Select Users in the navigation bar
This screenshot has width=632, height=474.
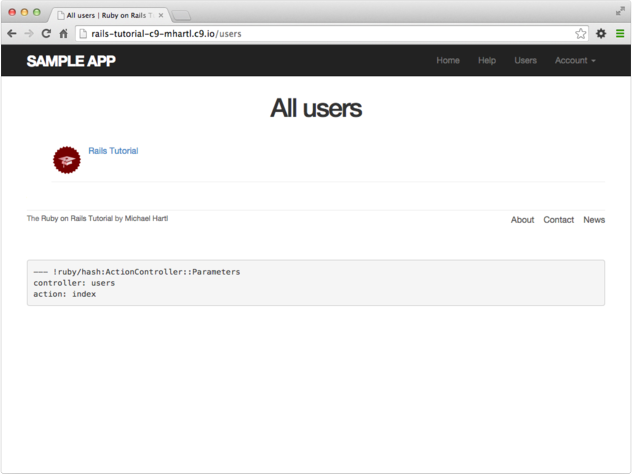click(525, 61)
